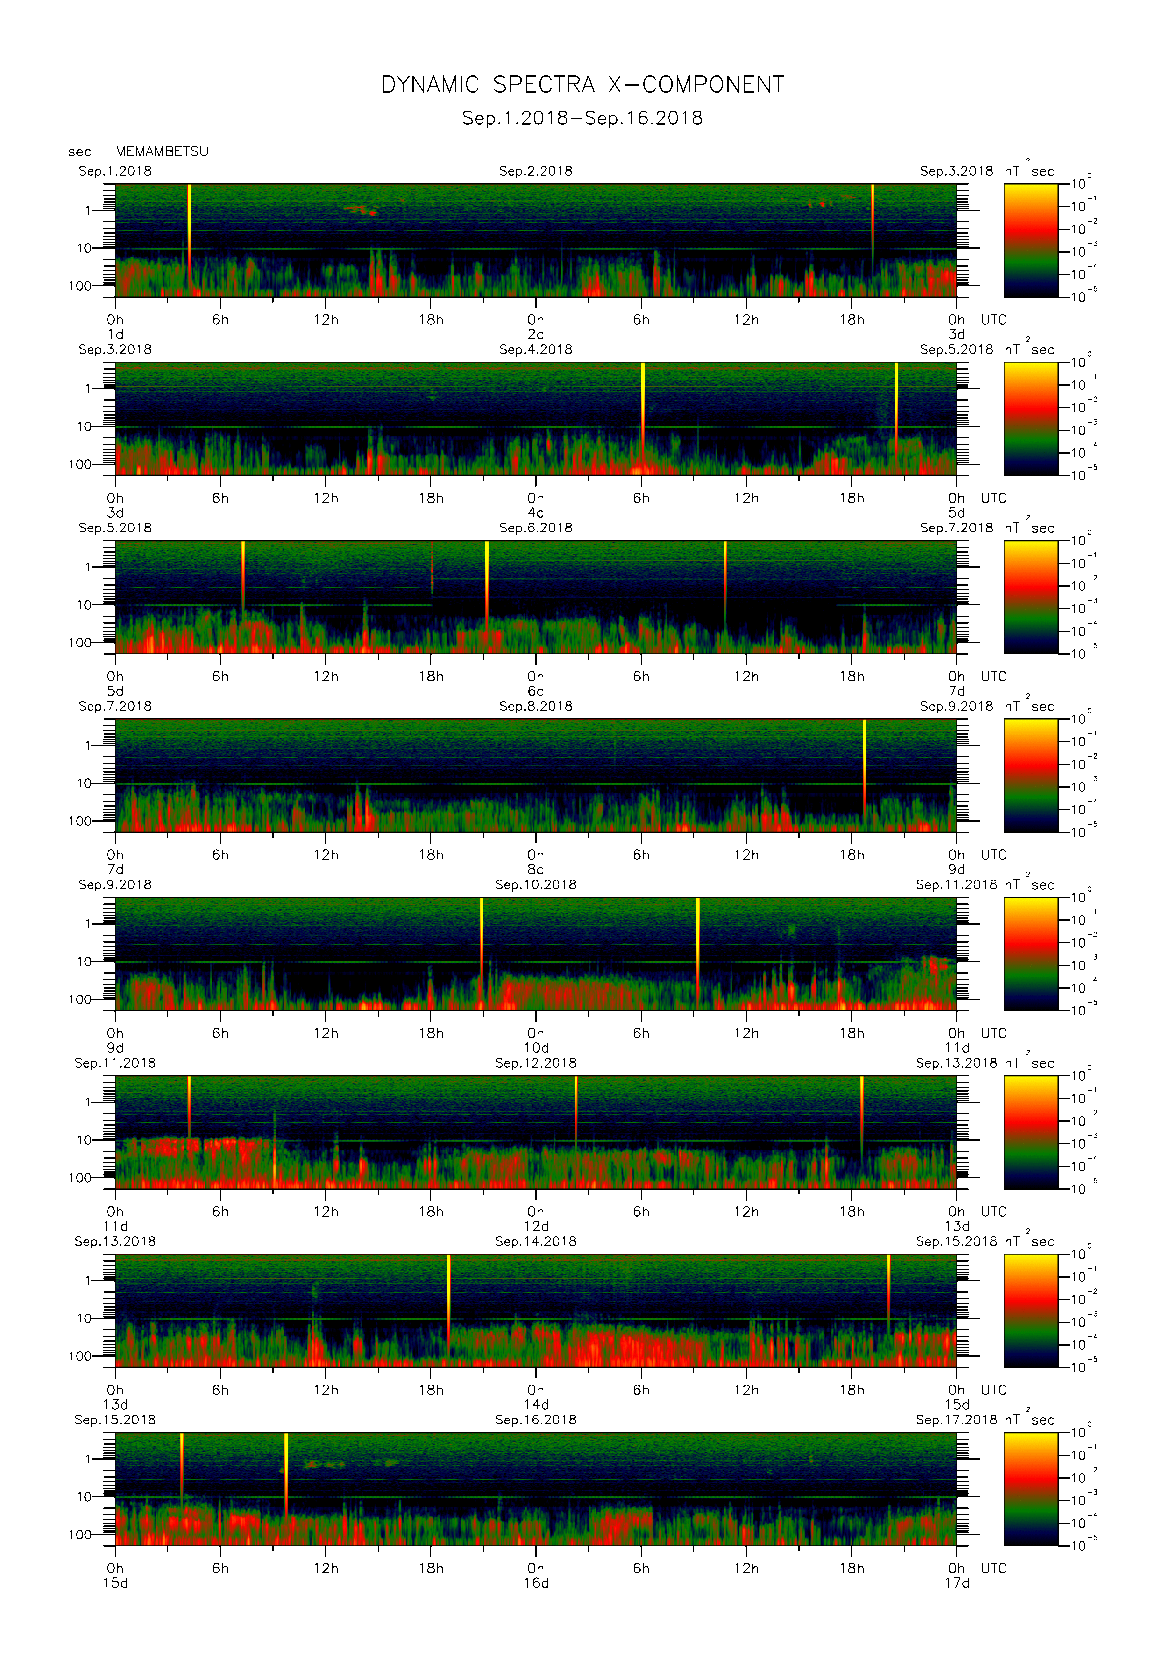The height and width of the screenshot is (1679, 1165).
Task: Click the yellow spike near 9h on Sep.10
Action: (x=698, y=945)
